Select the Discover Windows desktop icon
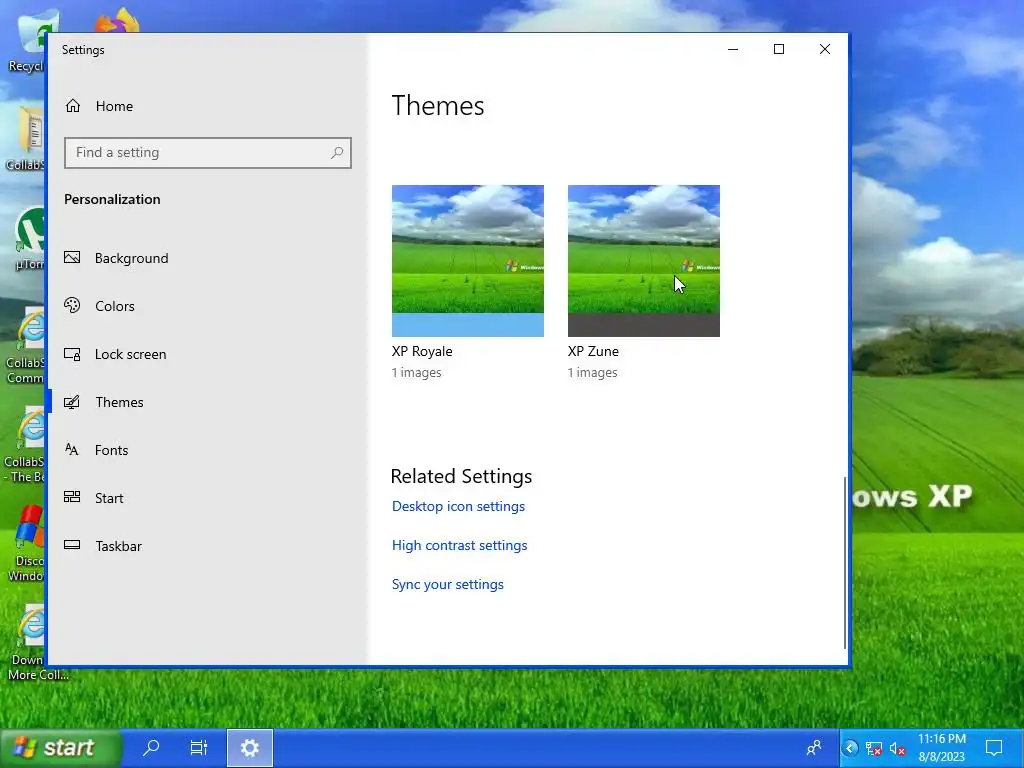The image size is (1024, 768). click(26, 543)
